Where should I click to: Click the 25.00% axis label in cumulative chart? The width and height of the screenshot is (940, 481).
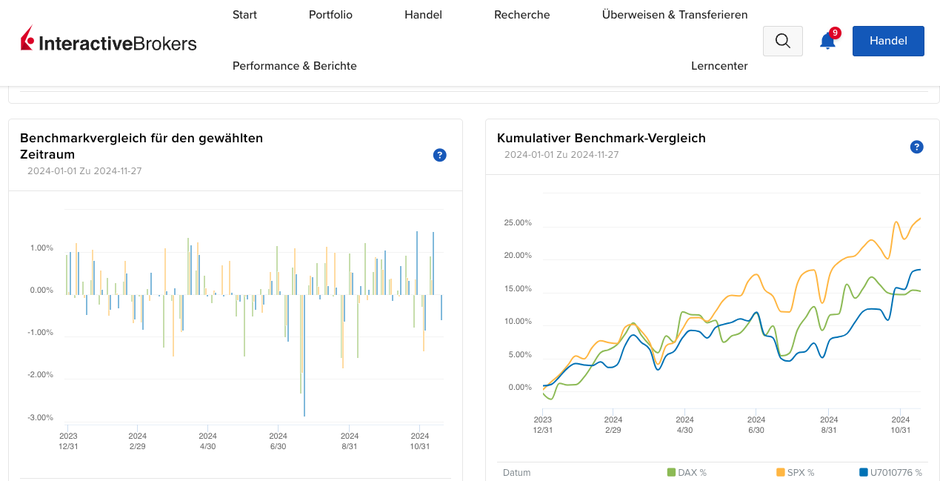click(x=518, y=223)
